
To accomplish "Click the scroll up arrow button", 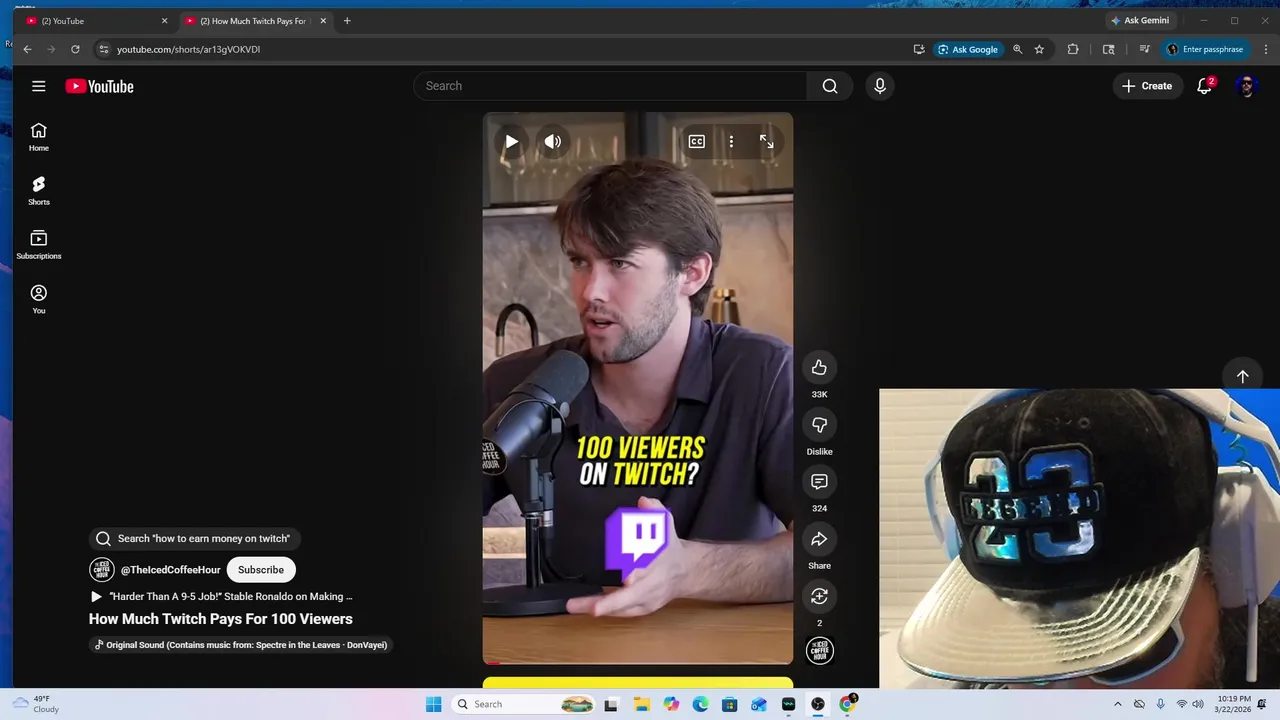I will pyautogui.click(x=1242, y=376).
